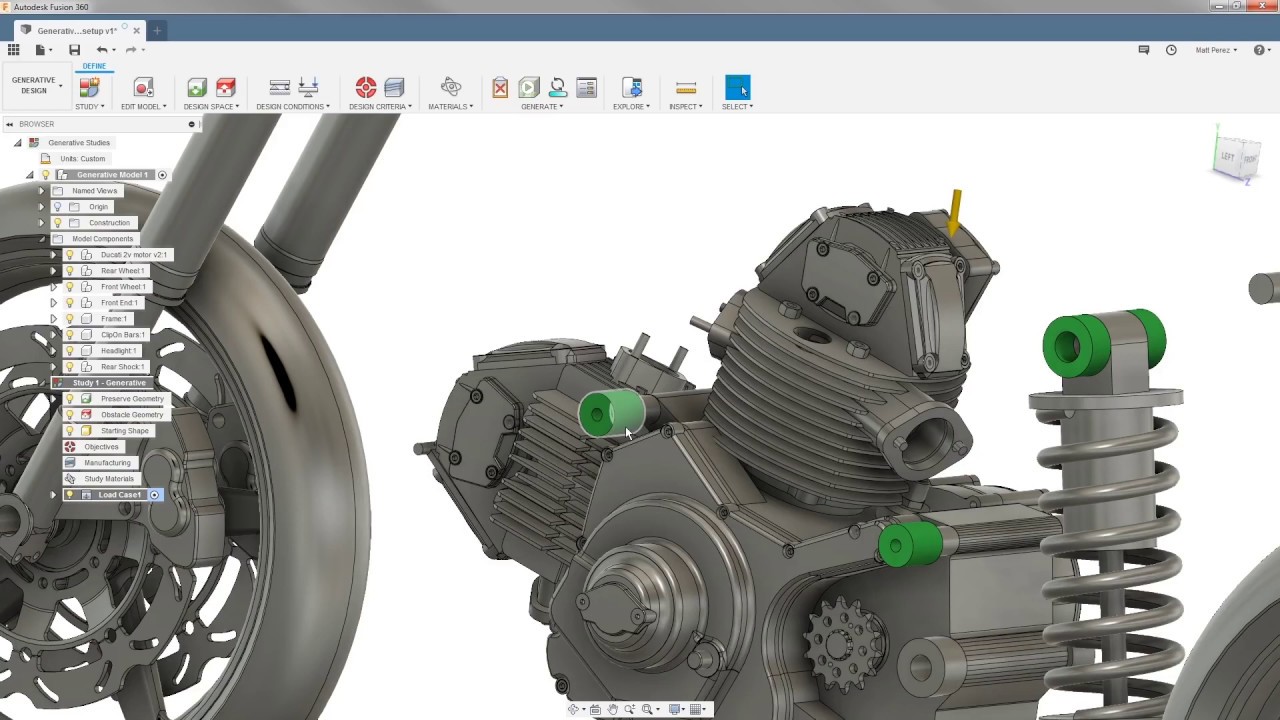Screen dimensions: 1280x720
Task: Expand the Named Views folder
Action: [41, 191]
